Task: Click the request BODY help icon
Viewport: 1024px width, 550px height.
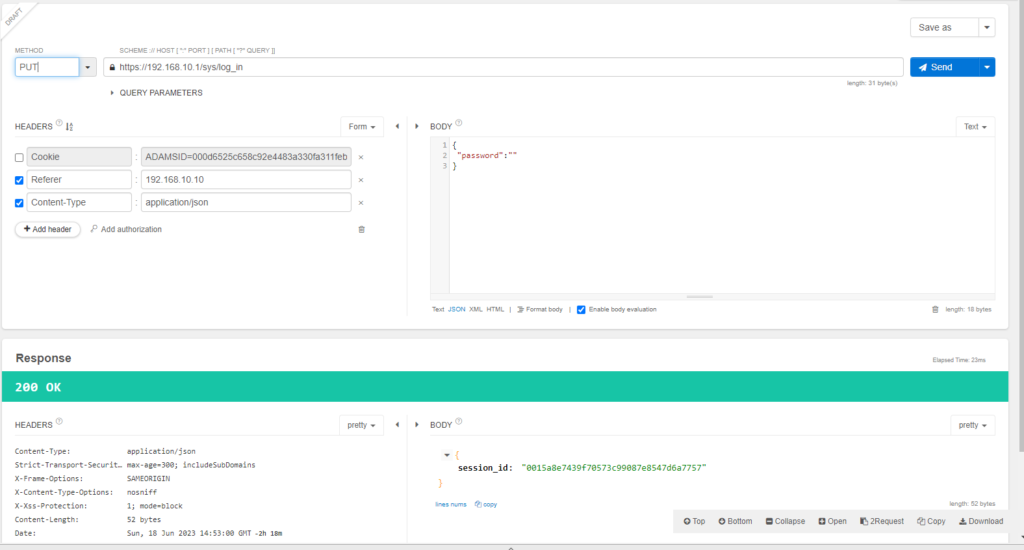Action: [x=458, y=123]
